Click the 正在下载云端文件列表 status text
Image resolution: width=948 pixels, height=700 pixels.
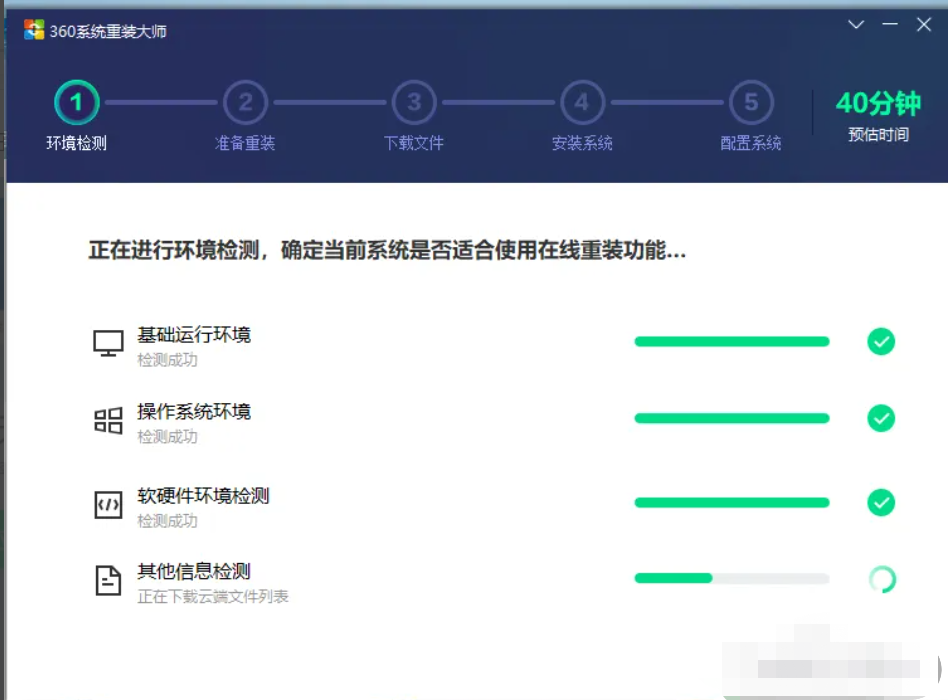coord(213,597)
